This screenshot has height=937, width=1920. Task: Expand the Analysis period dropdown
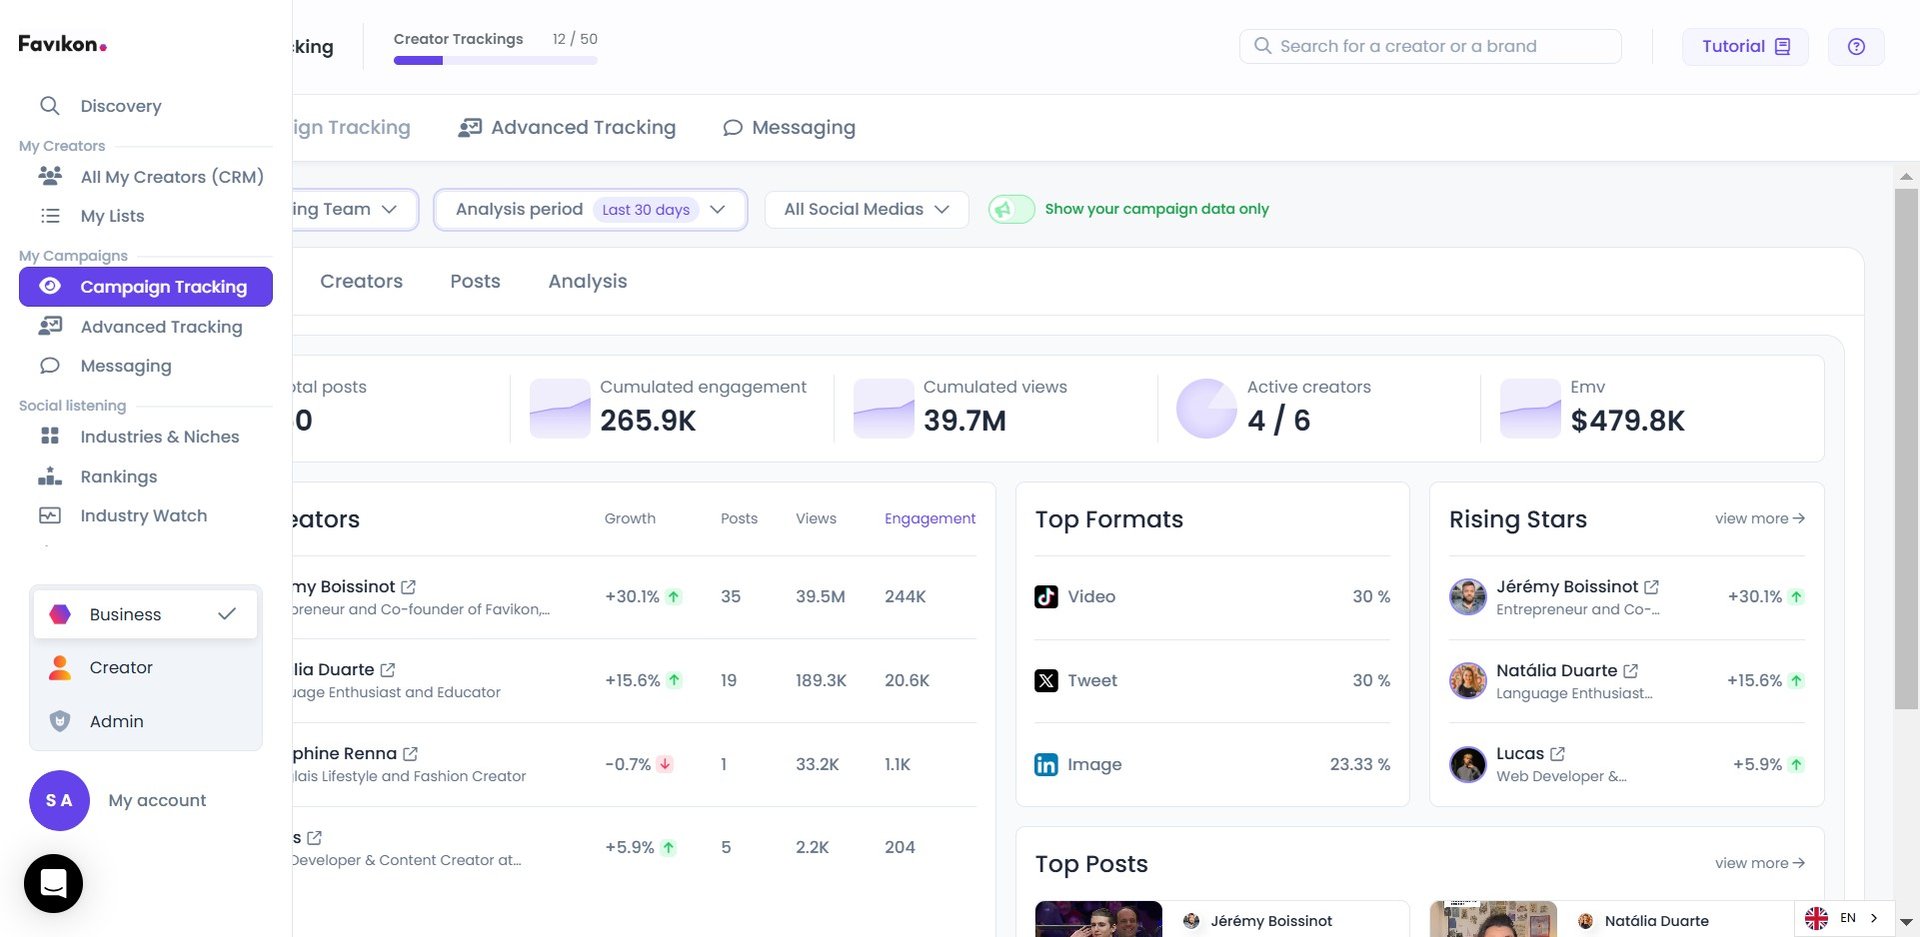pos(589,210)
